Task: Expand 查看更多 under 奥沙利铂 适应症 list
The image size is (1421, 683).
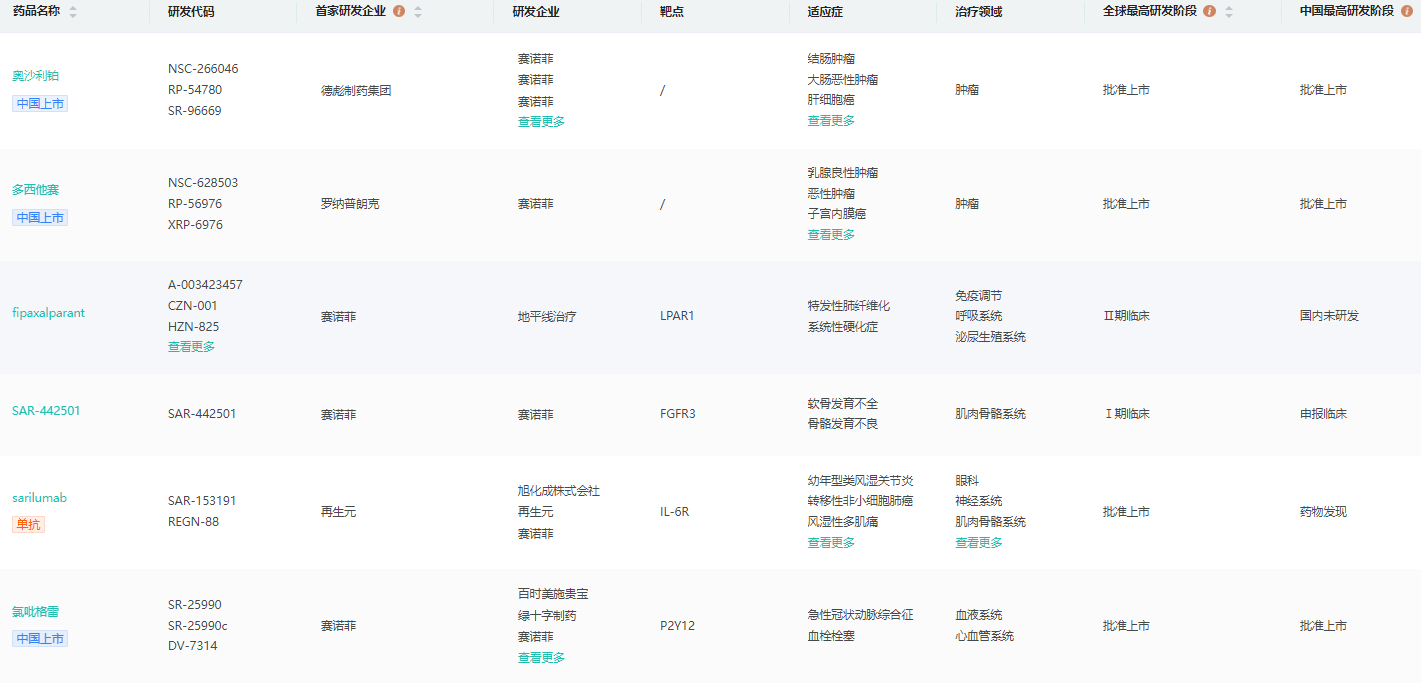Action: click(831, 121)
